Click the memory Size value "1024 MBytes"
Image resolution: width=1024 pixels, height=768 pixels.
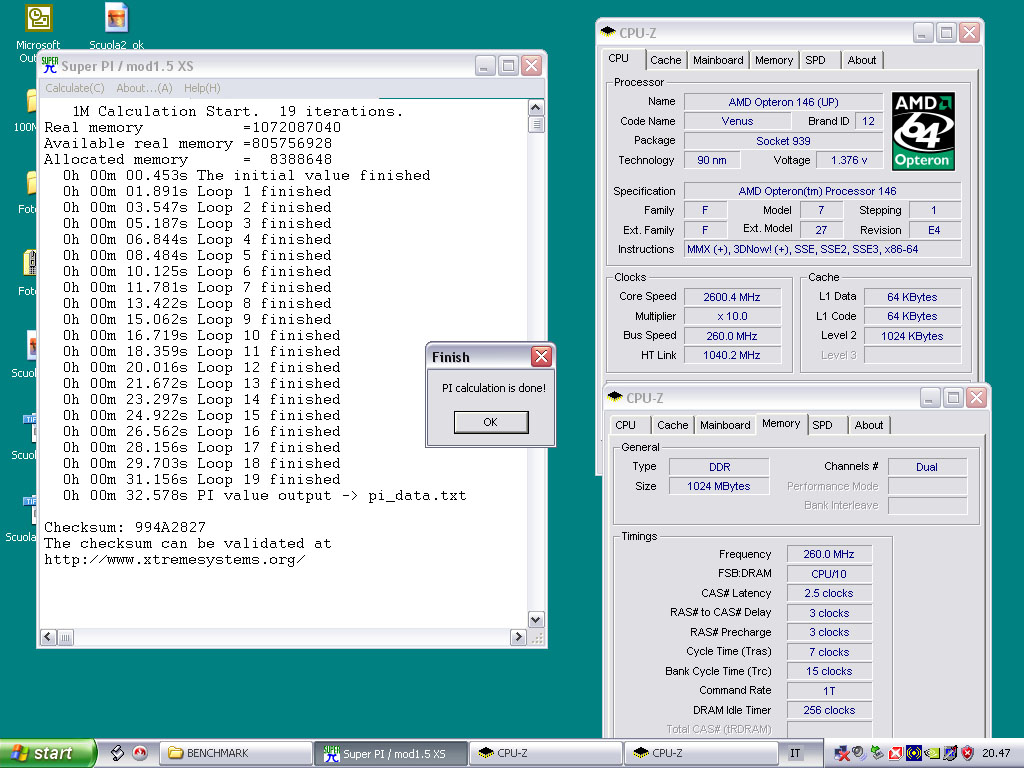pos(719,486)
